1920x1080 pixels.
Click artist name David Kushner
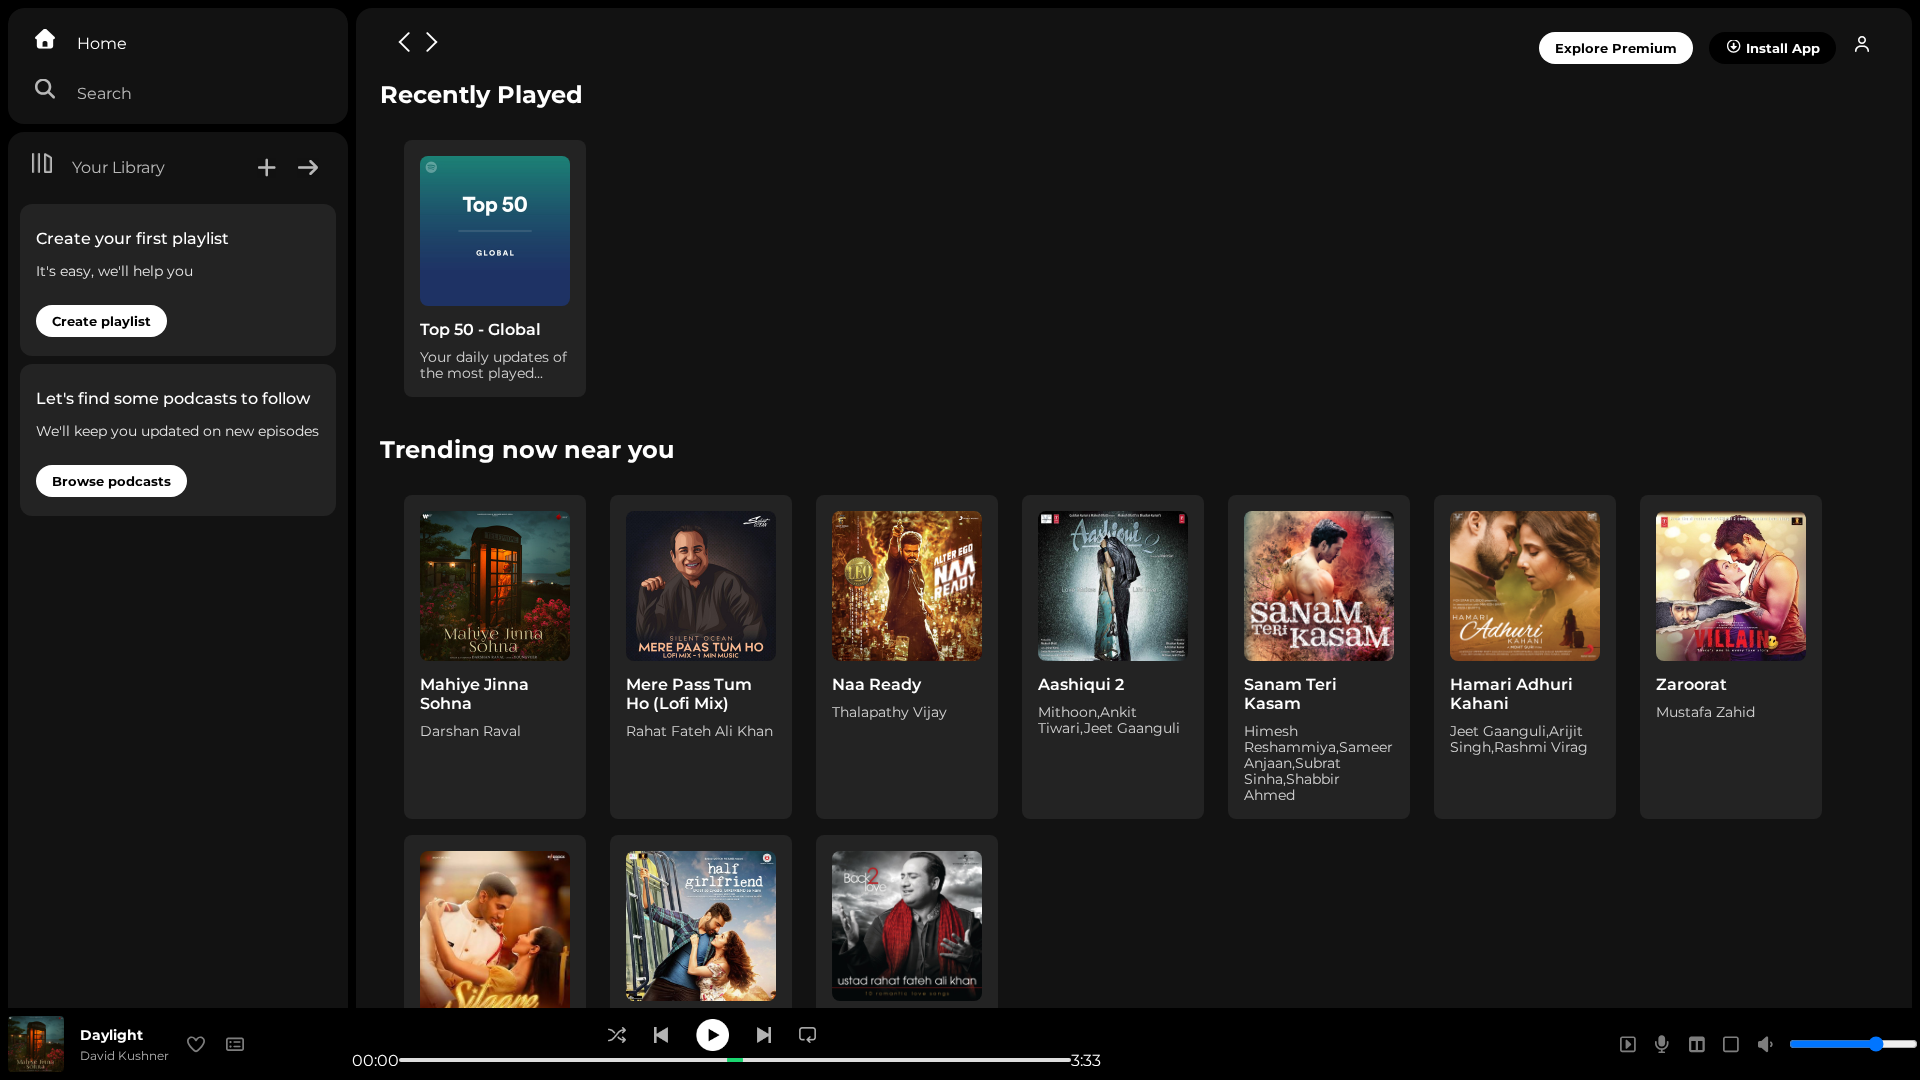tap(124, 1056)
